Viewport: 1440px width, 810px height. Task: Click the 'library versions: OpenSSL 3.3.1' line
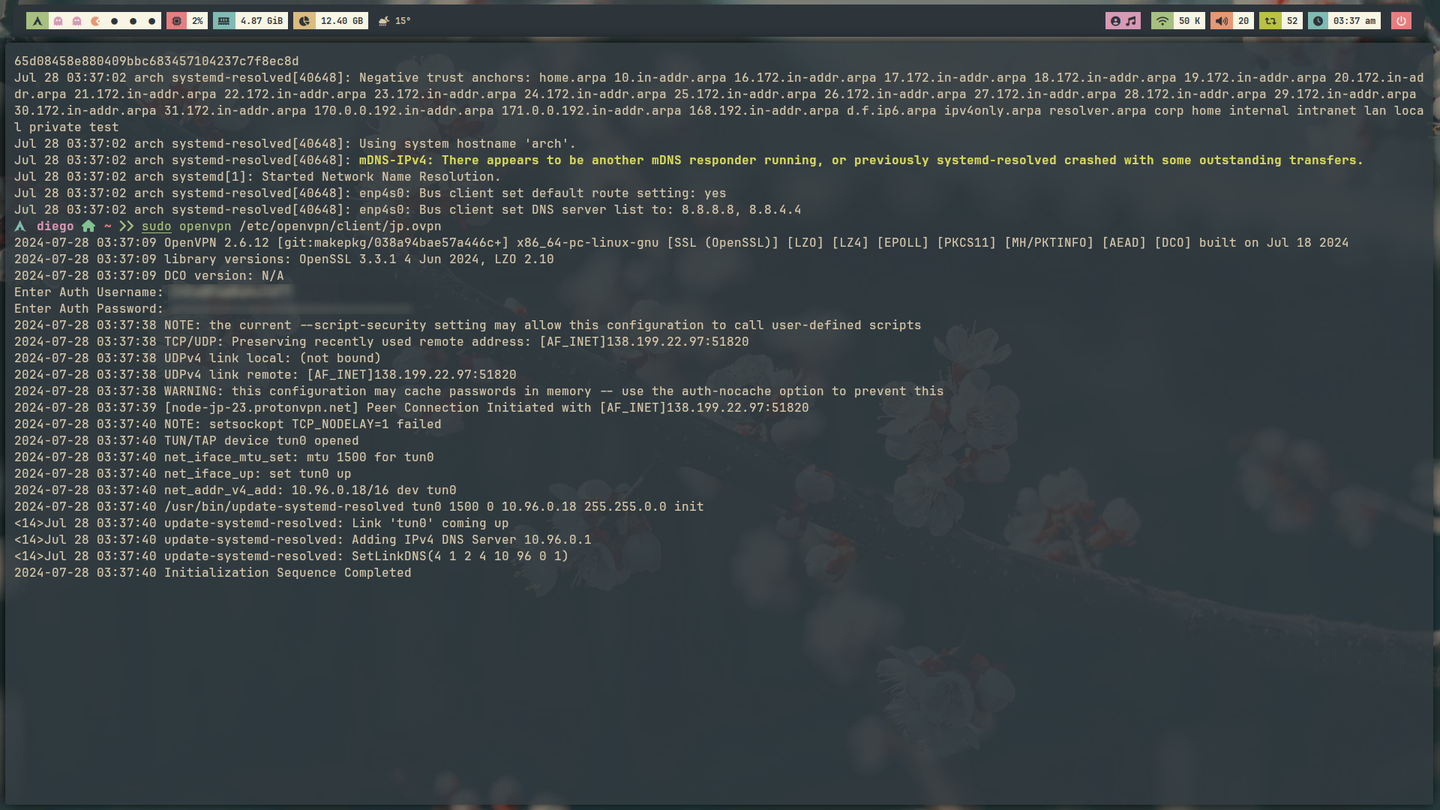(284, 259)
